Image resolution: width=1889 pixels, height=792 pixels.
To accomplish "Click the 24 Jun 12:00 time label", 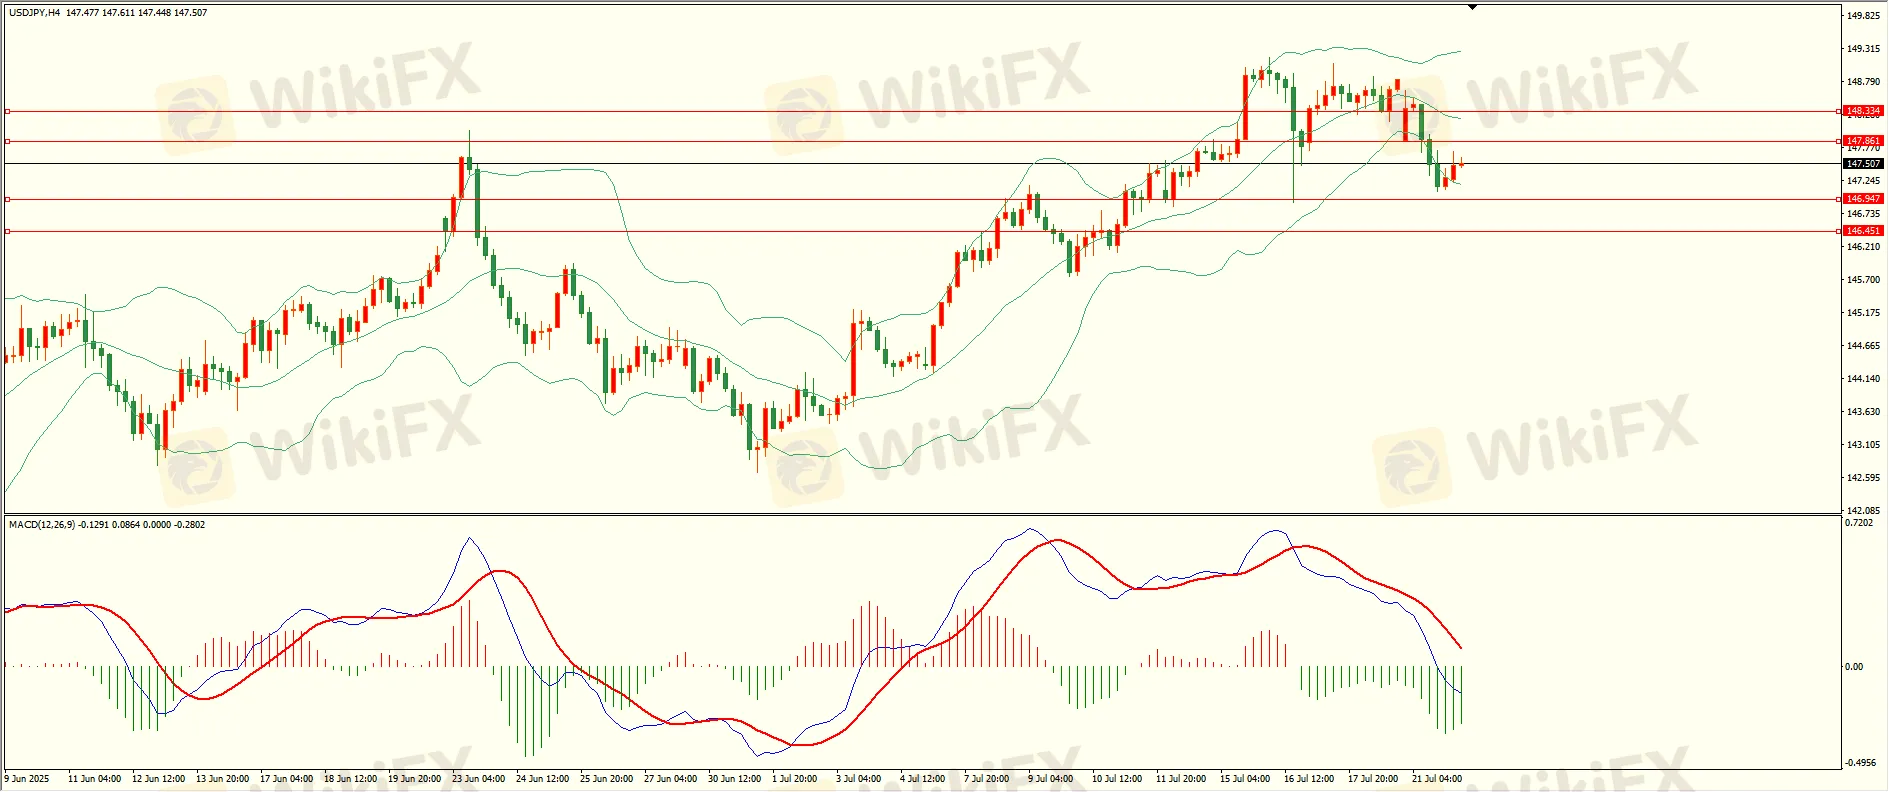I will [x=543, y=779].
